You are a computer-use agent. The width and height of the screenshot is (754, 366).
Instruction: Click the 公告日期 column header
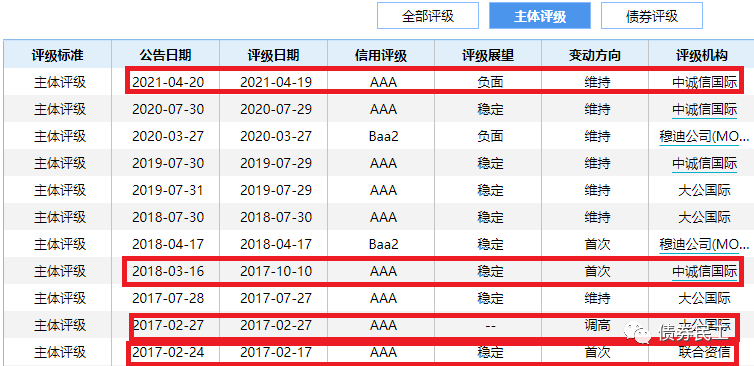coord(165,55)
